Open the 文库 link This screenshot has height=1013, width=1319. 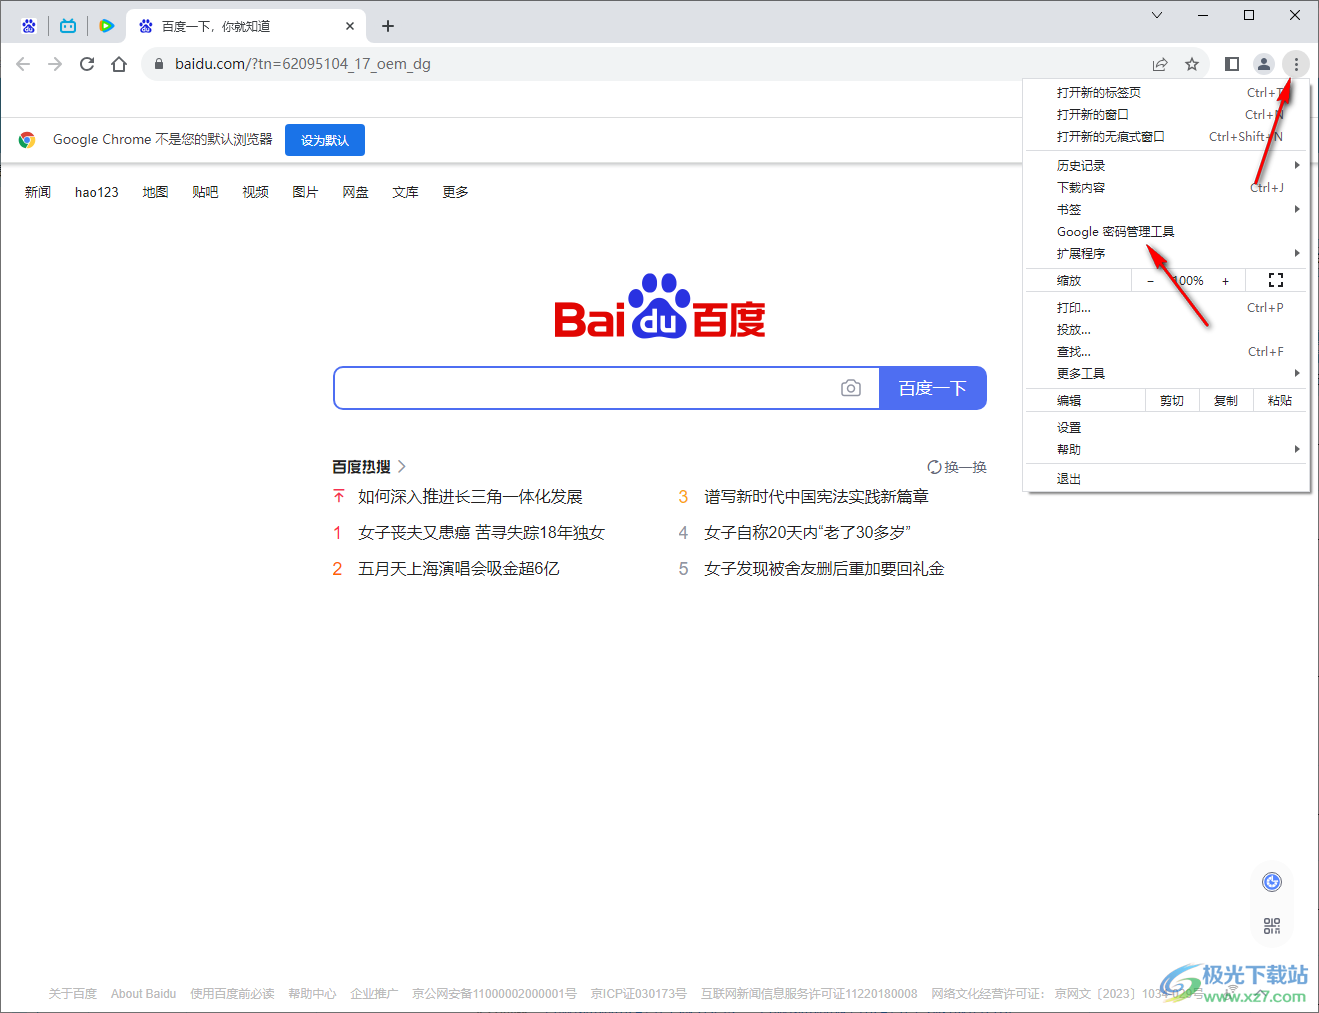point(405,192)
